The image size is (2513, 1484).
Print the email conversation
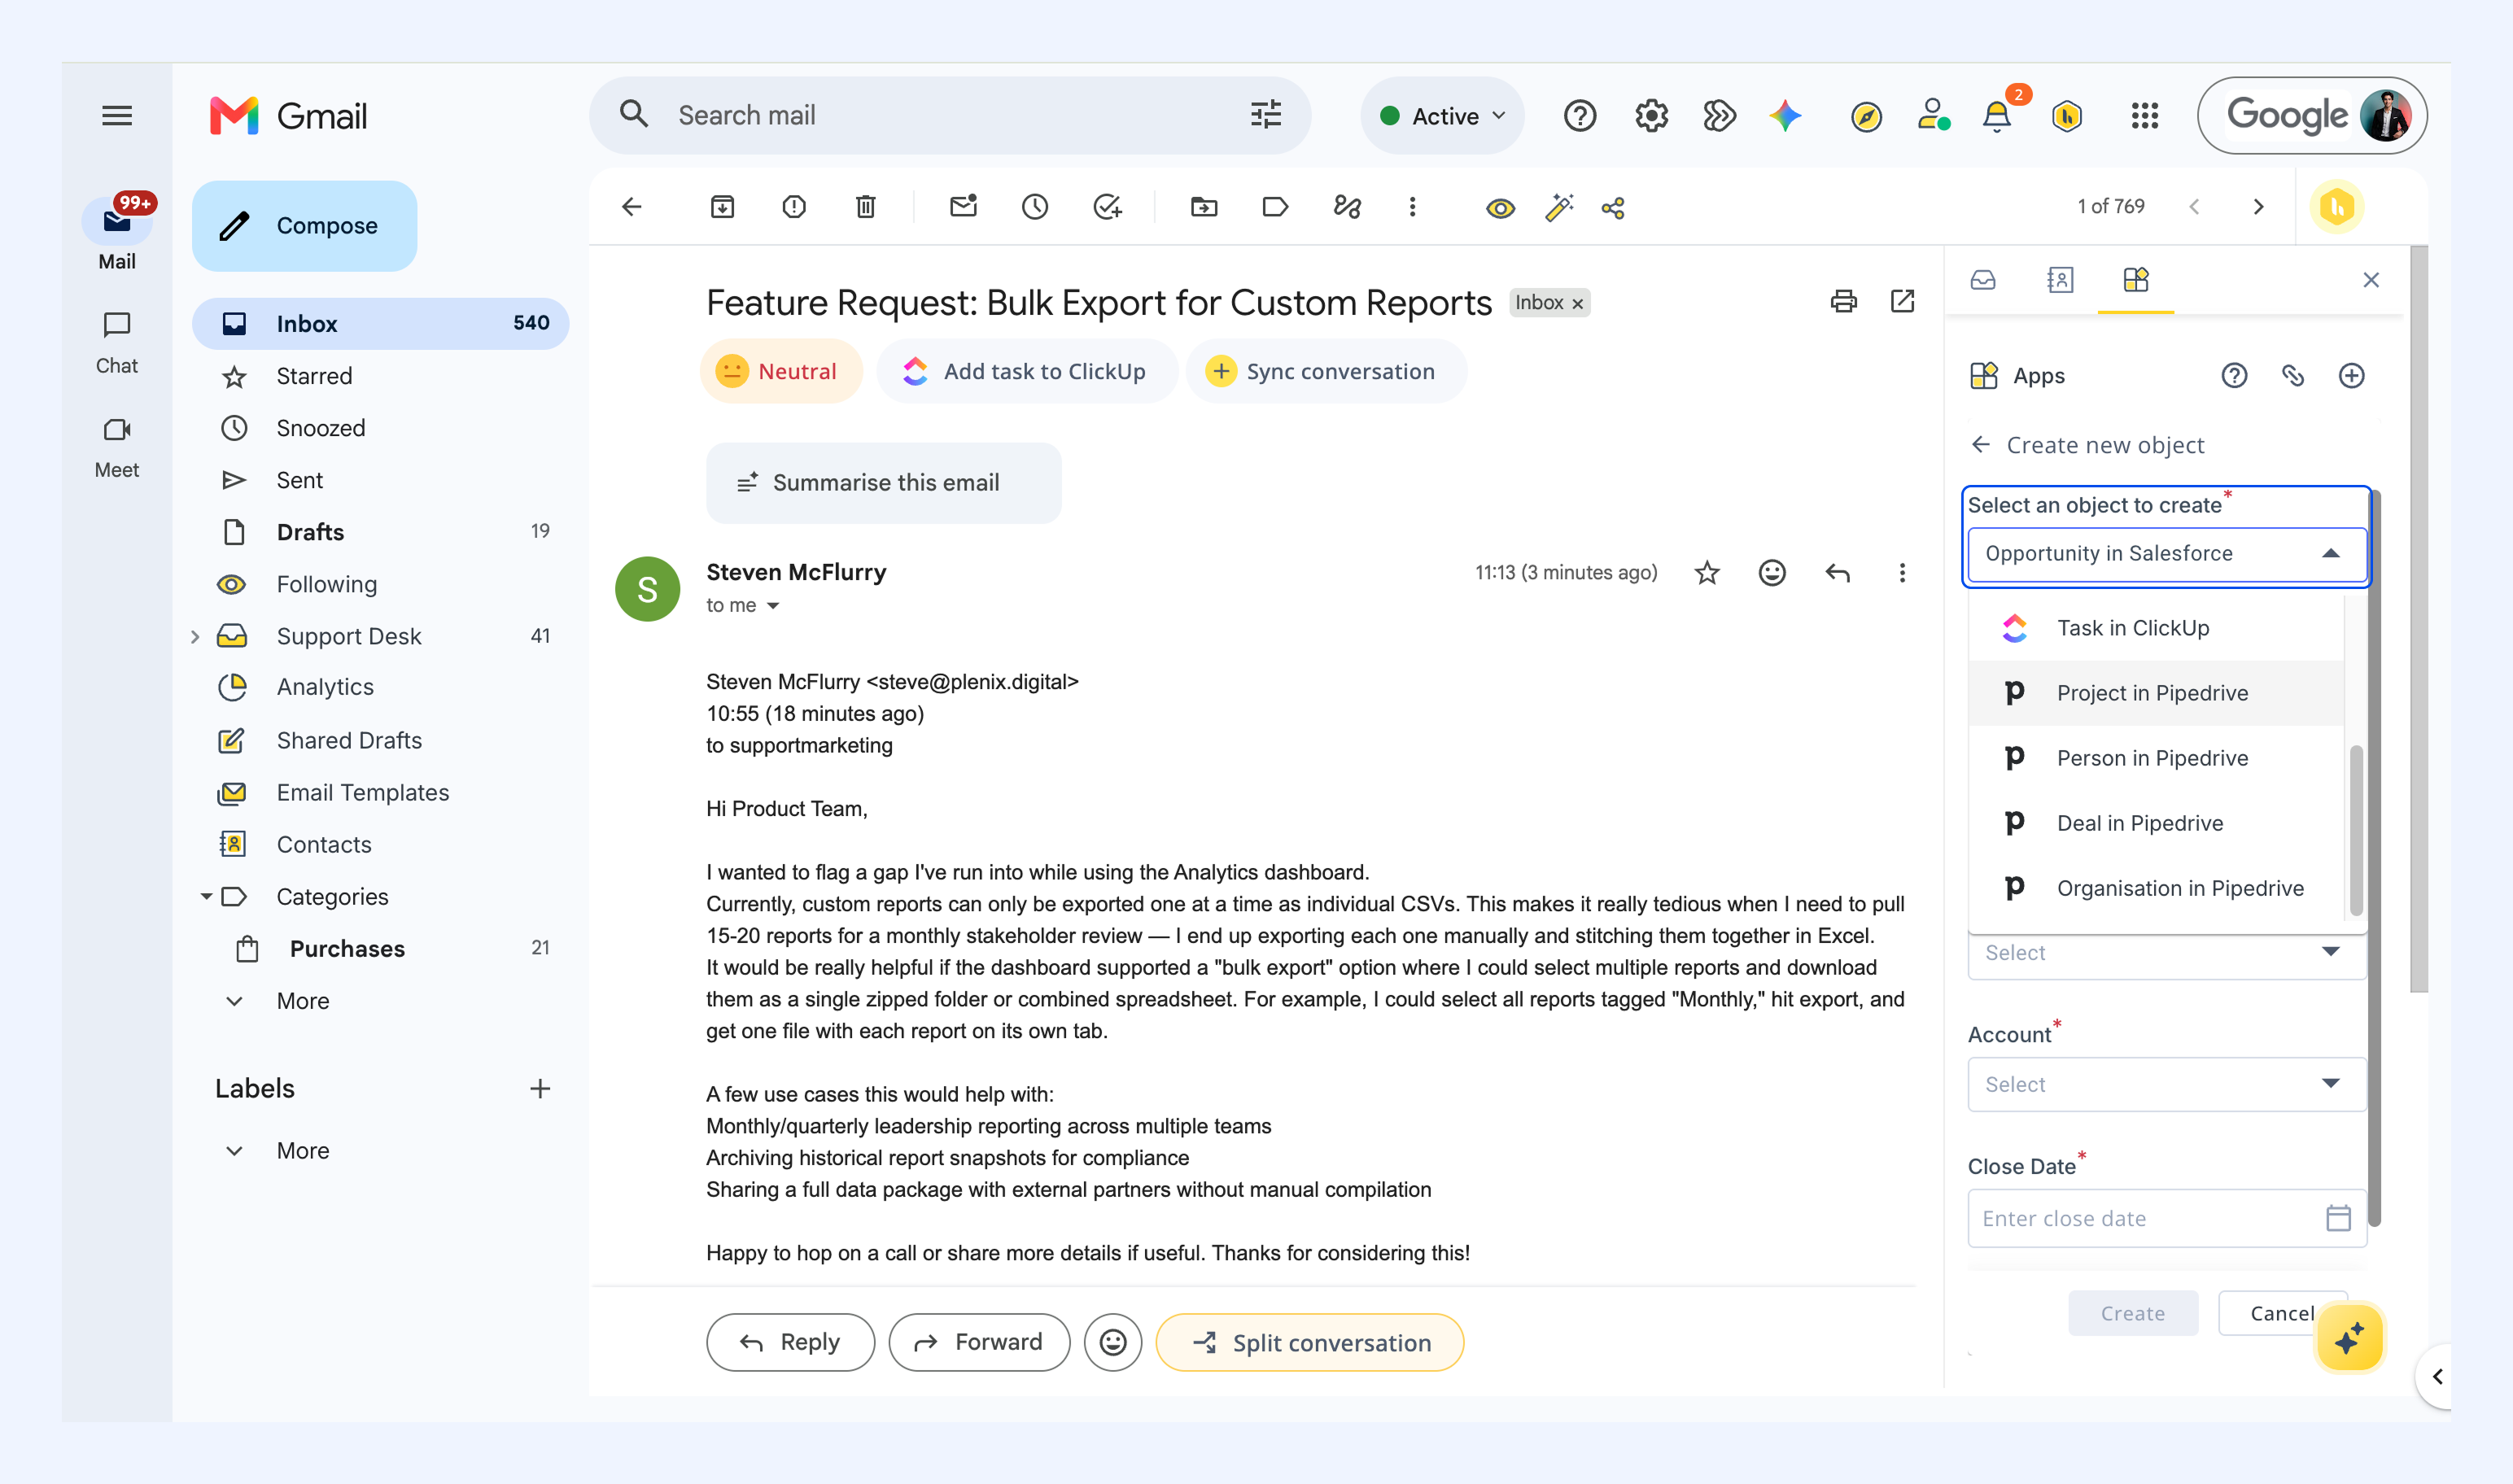pos(1844,301)
